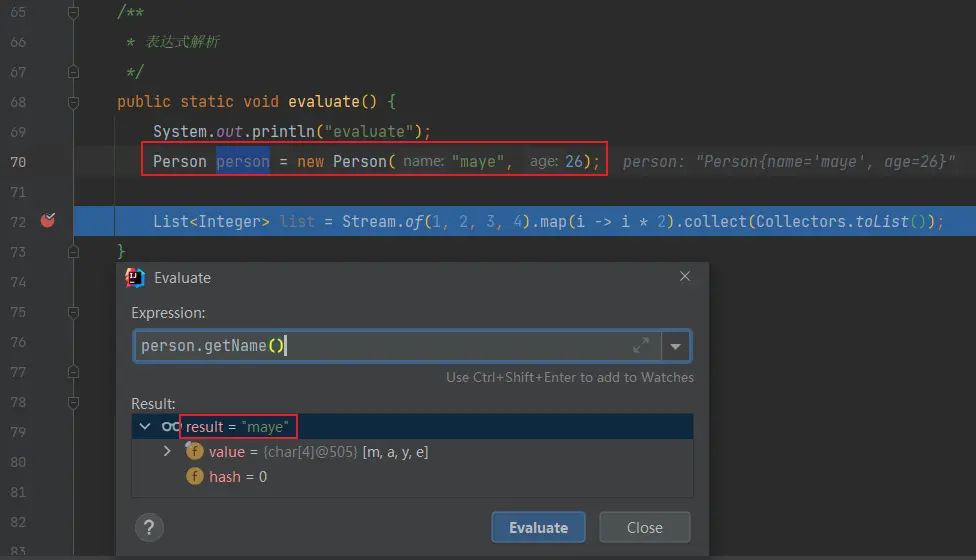Toggle the fold marker on line 75
The width and height of the screenshot is (976, 560).
point(73,312)
